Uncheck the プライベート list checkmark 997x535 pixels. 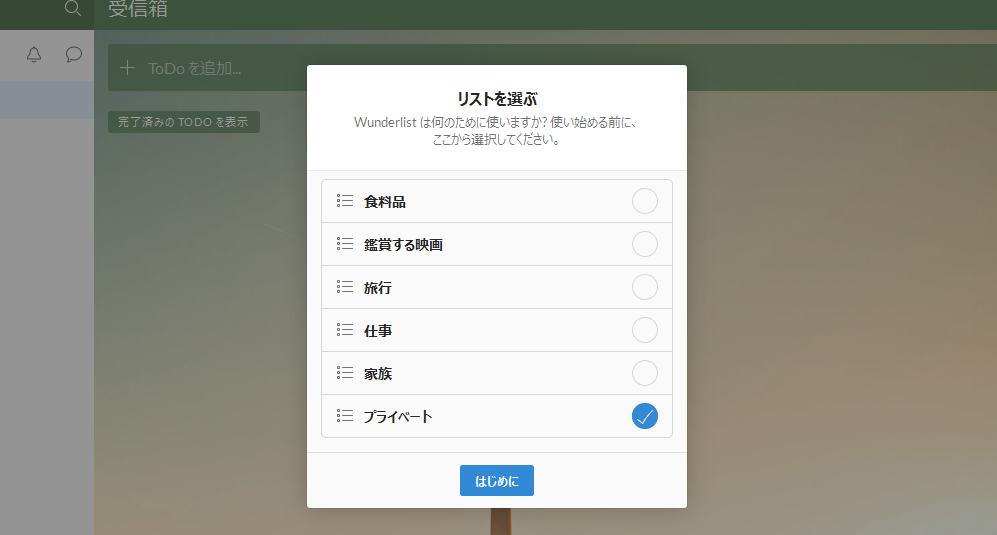click(645, 416)
